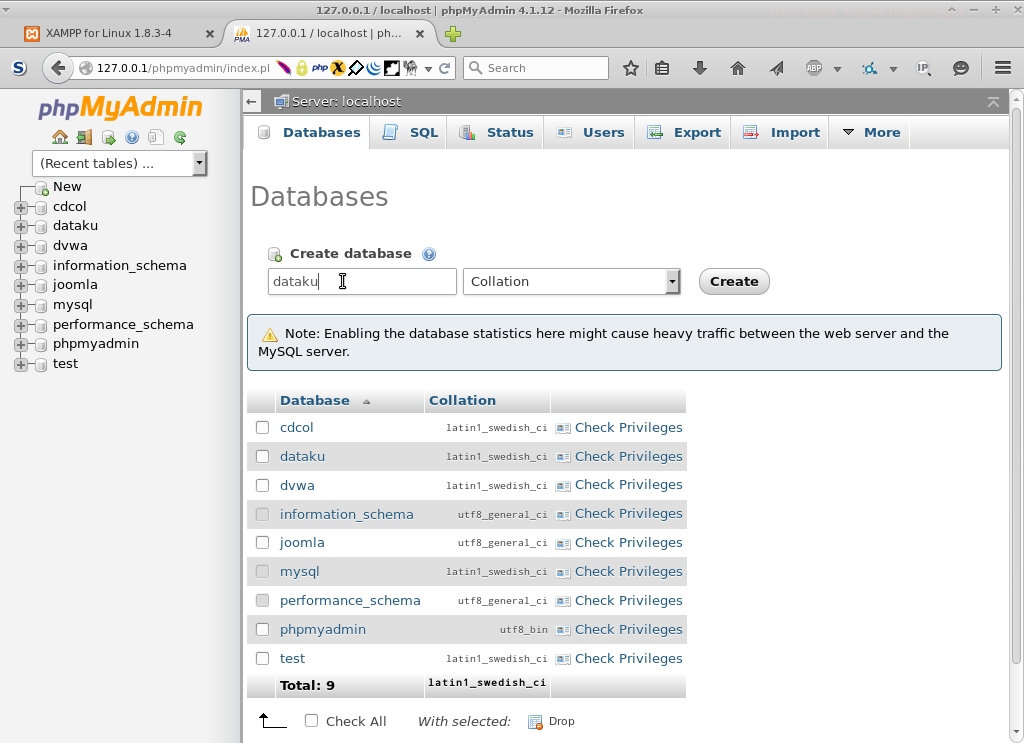Click the Adblock Plus ABP icon
Screen dimensions: 1024x743
[814, 68]
